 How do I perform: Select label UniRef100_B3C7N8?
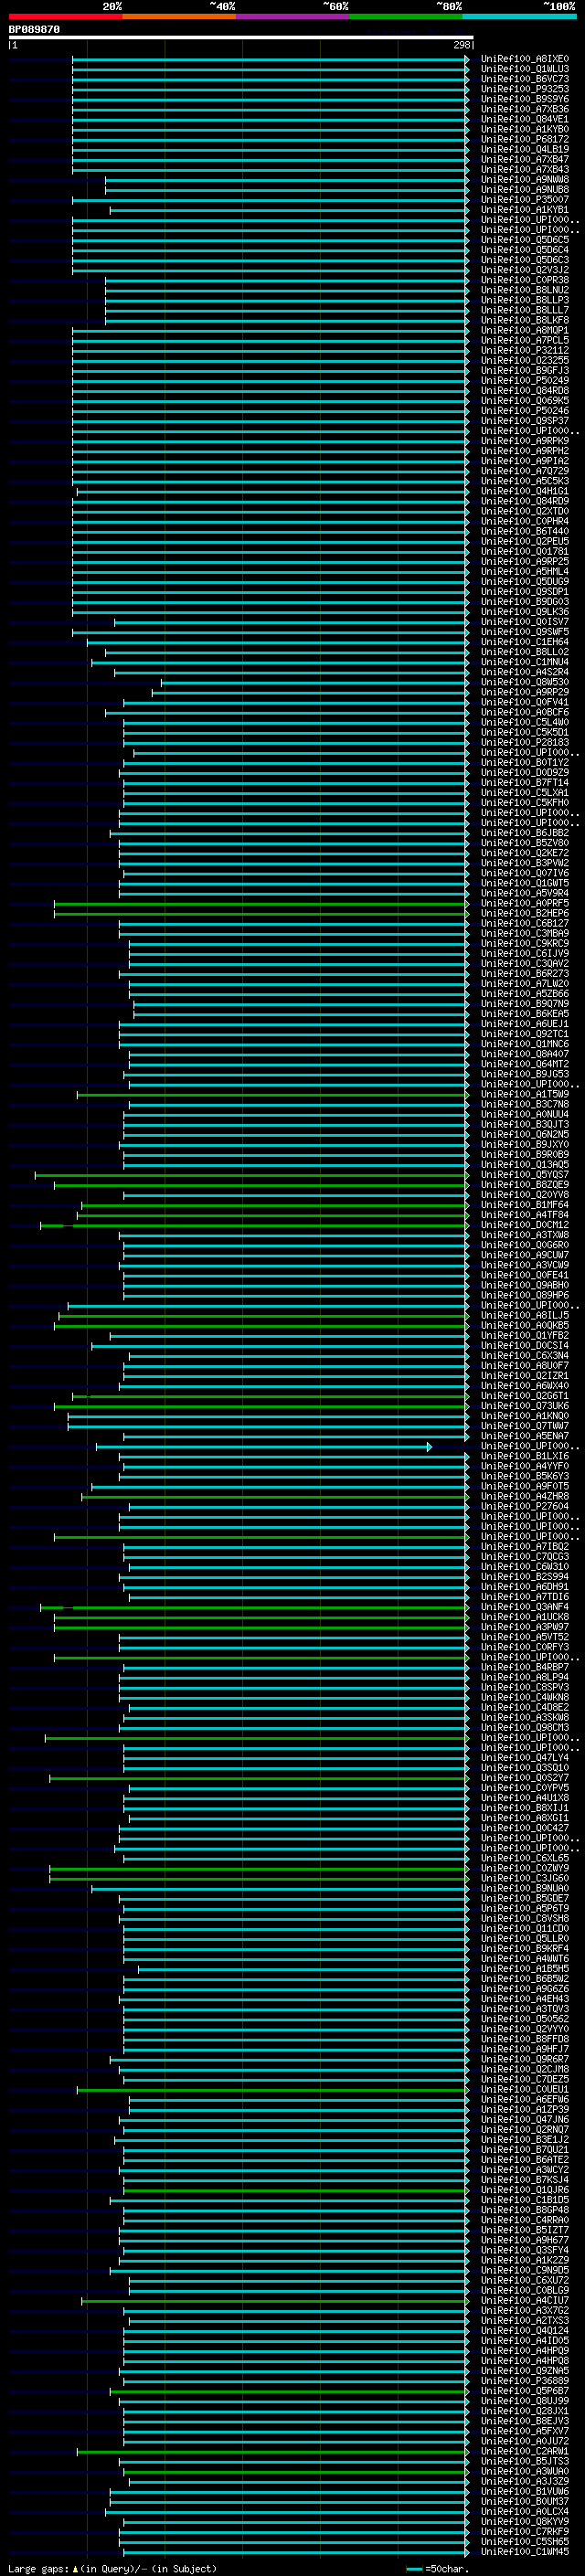525,1104
